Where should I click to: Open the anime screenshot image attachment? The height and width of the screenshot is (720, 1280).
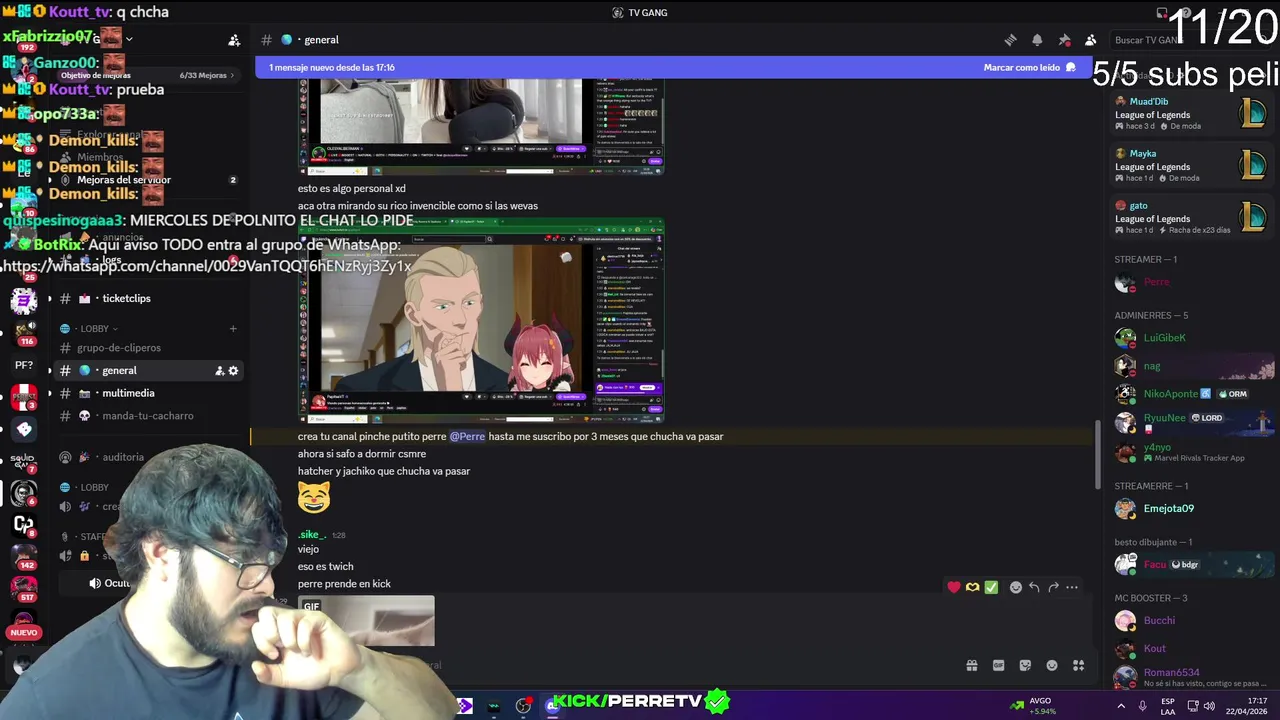pos(481,320)
